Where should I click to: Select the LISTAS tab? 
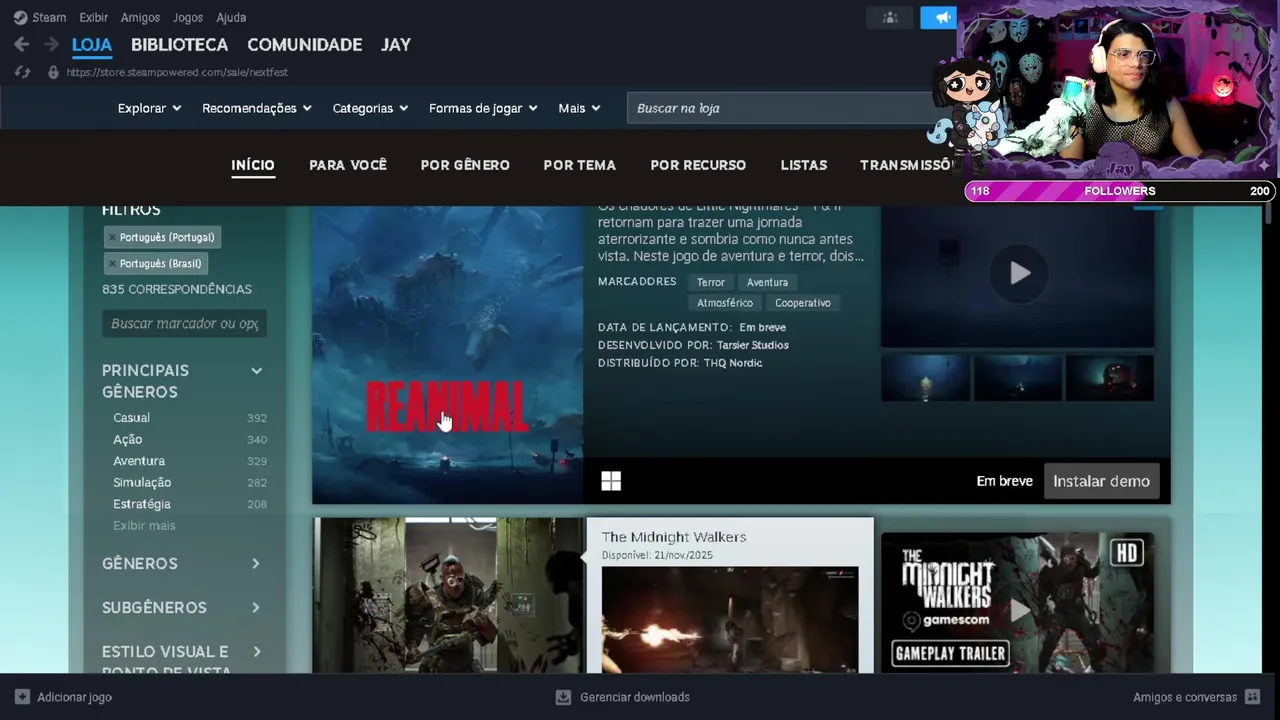(804, 165)
